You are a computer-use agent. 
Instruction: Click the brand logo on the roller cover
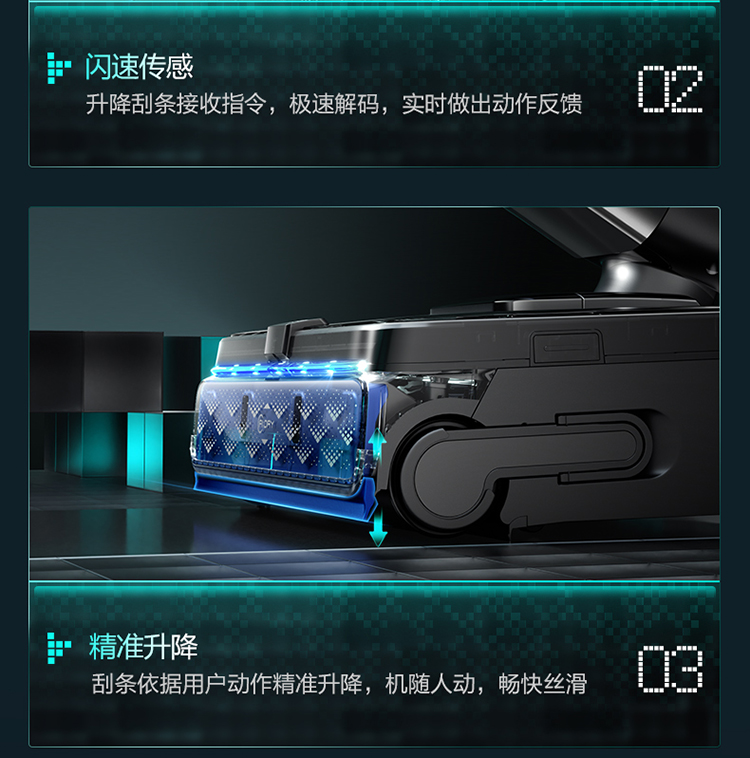267,425
